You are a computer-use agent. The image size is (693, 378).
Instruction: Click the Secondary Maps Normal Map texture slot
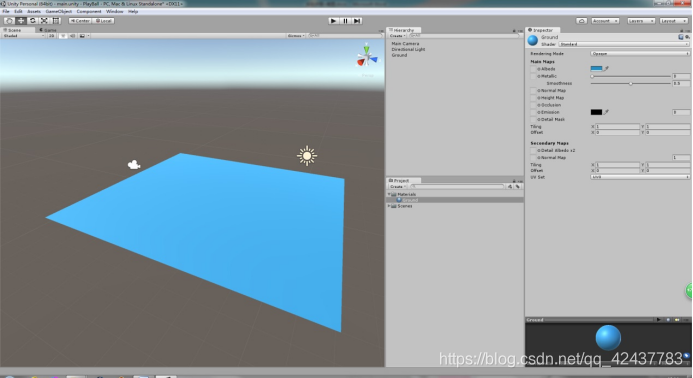[x=533, y=157]
